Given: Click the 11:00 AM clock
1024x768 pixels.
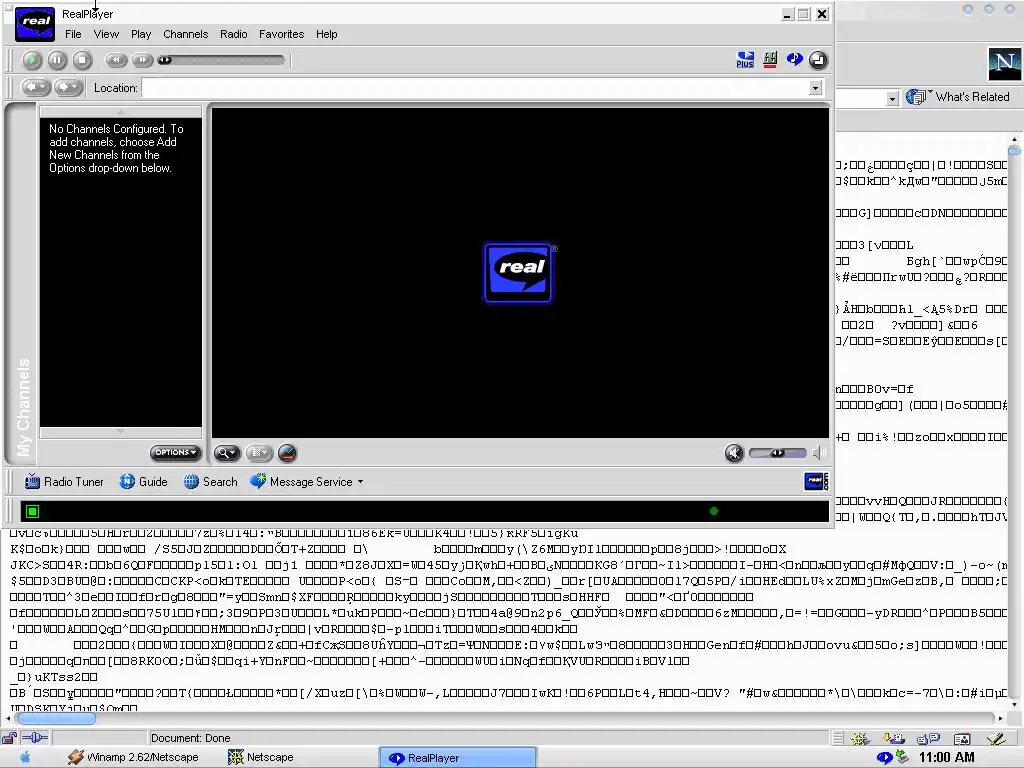Looking at the screenshot, I should pyautogui.click(x=946, y=758).
